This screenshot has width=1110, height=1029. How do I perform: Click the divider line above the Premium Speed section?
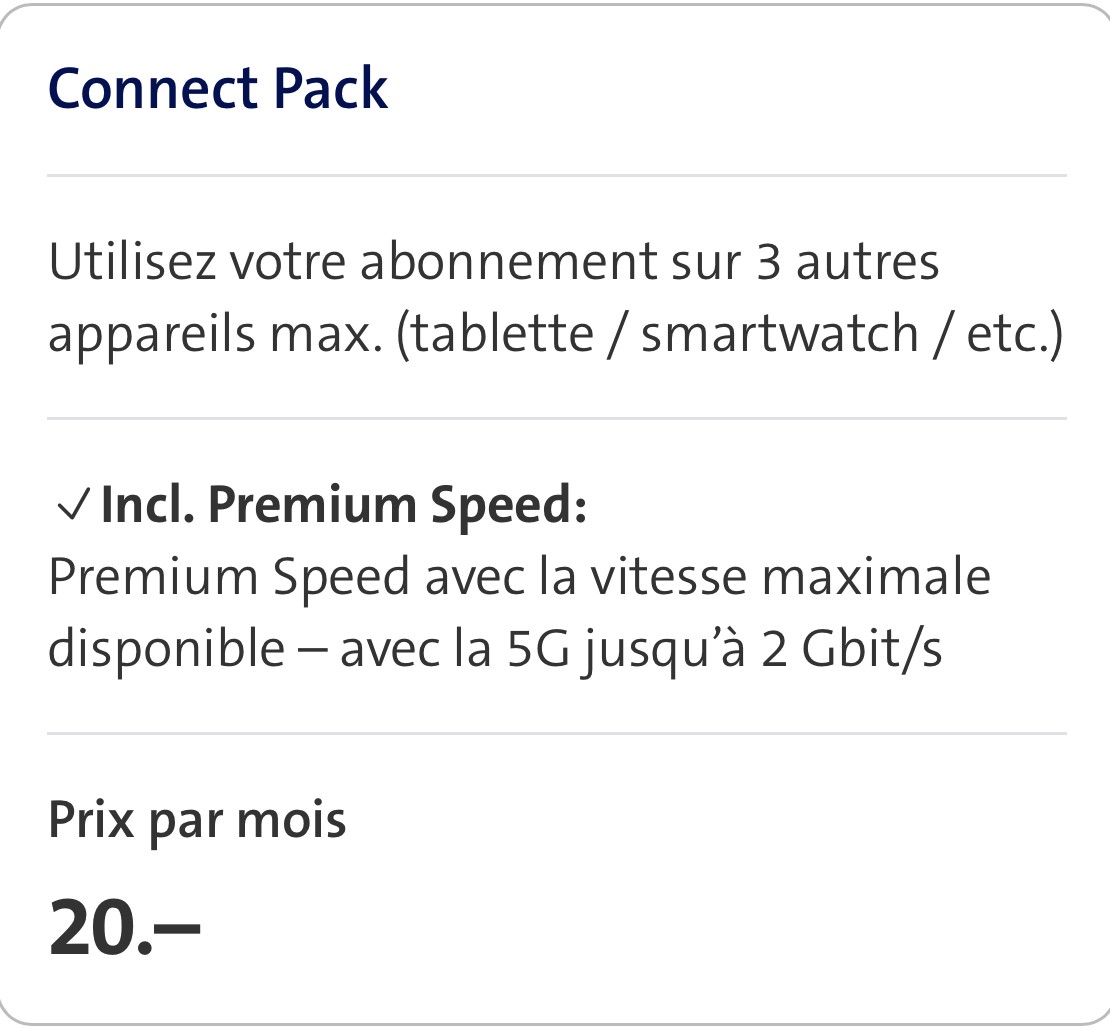pyautogui.click(x=556, y=419)
